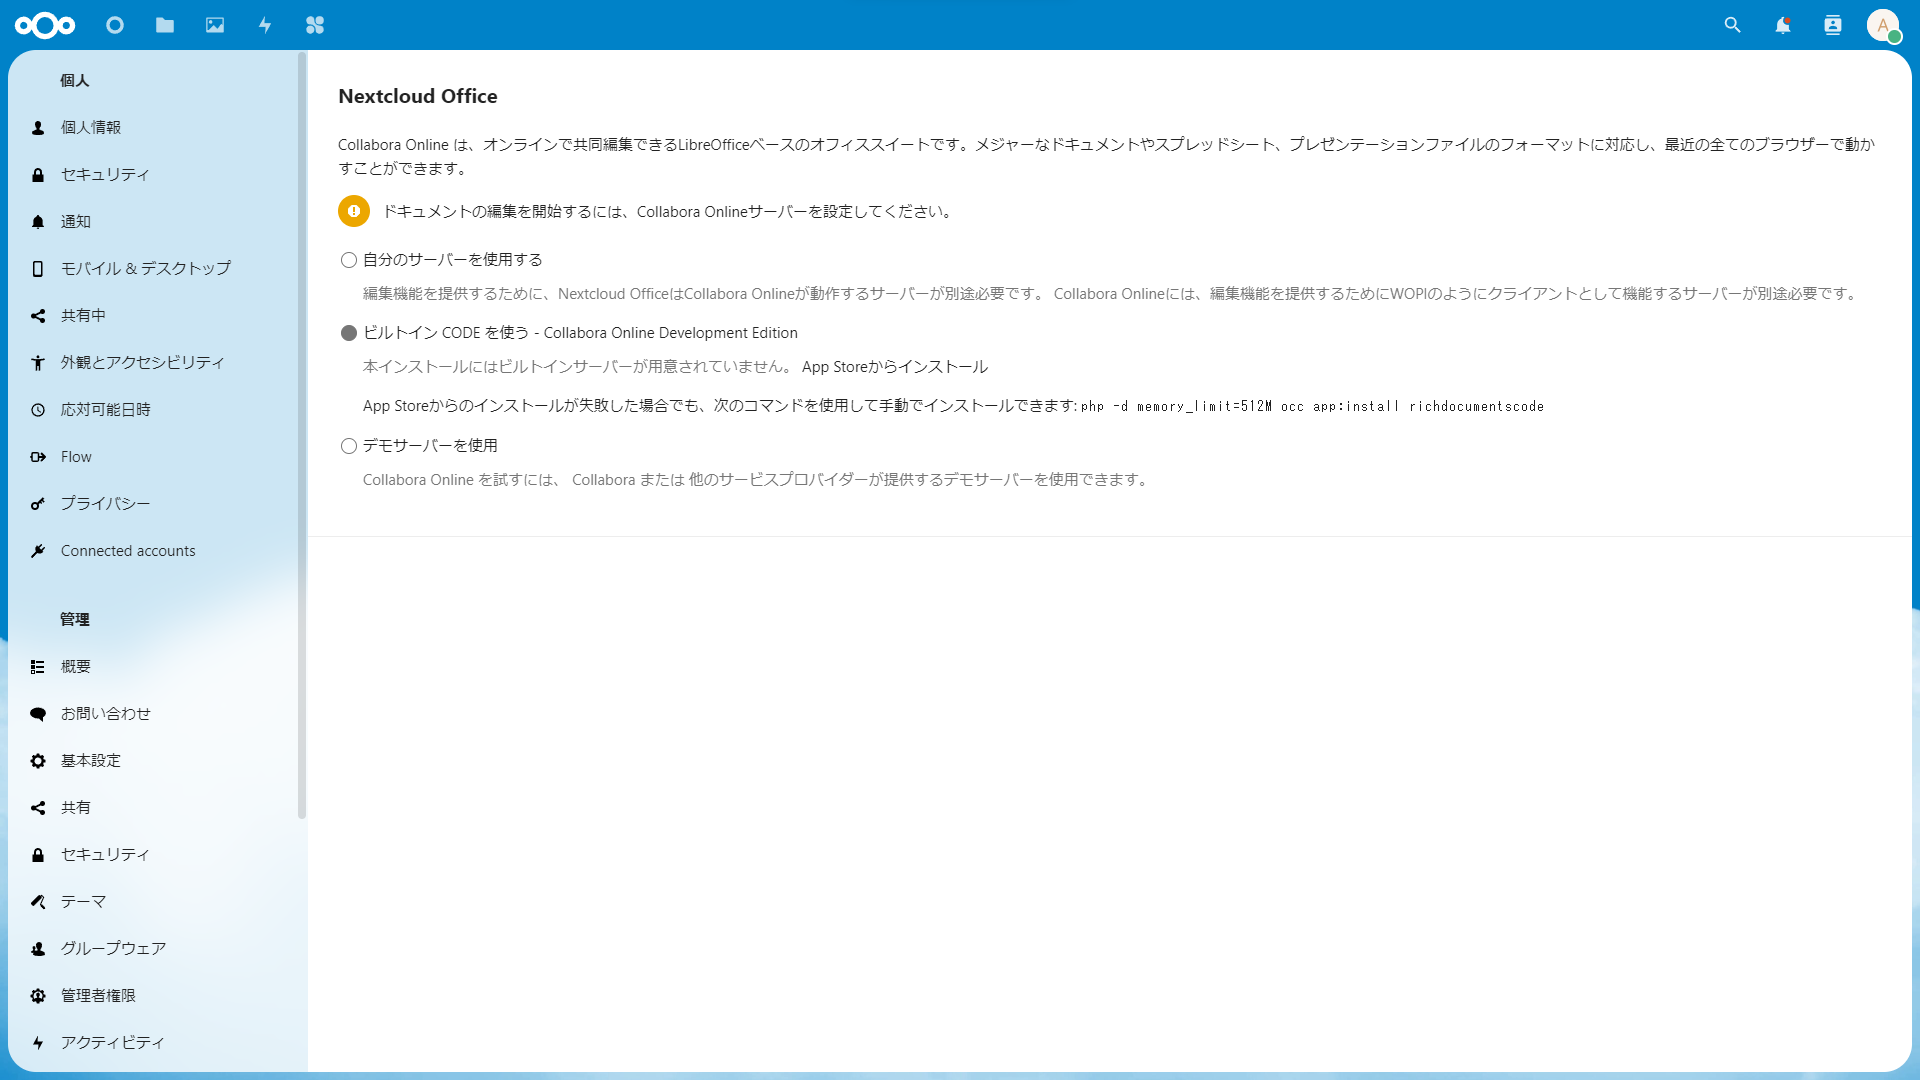Select the 自分のサーバーを使用する radio button
Image resolution: width=1920 pixels, height=1080 pixels.
click(x=349, y=260)
